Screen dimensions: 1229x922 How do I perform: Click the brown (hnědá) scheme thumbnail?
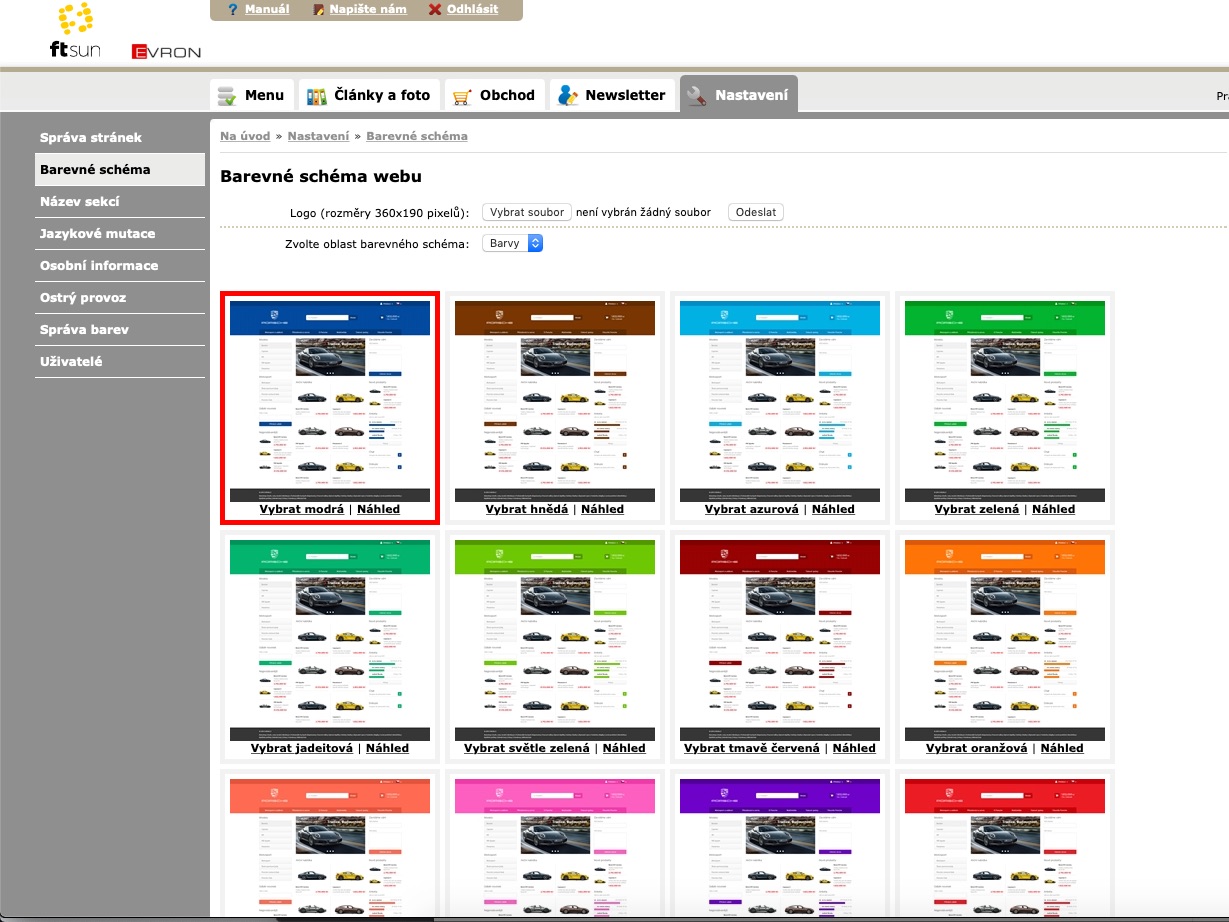coord(555,401)
